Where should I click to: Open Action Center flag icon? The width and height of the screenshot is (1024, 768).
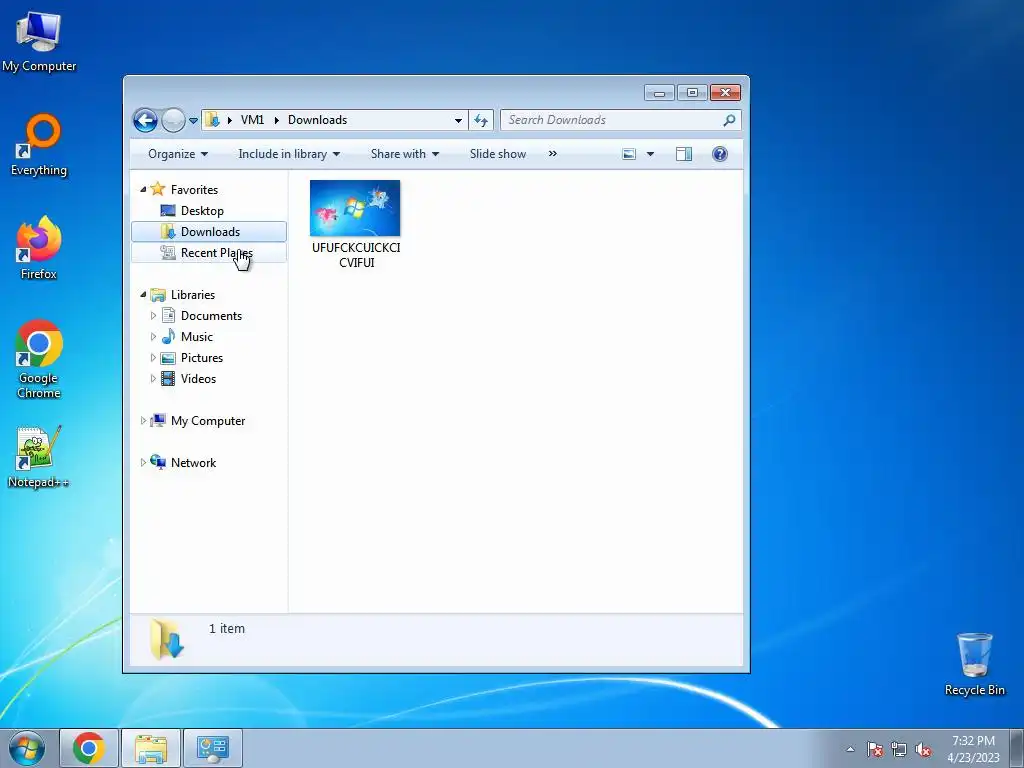click(875, 749)
